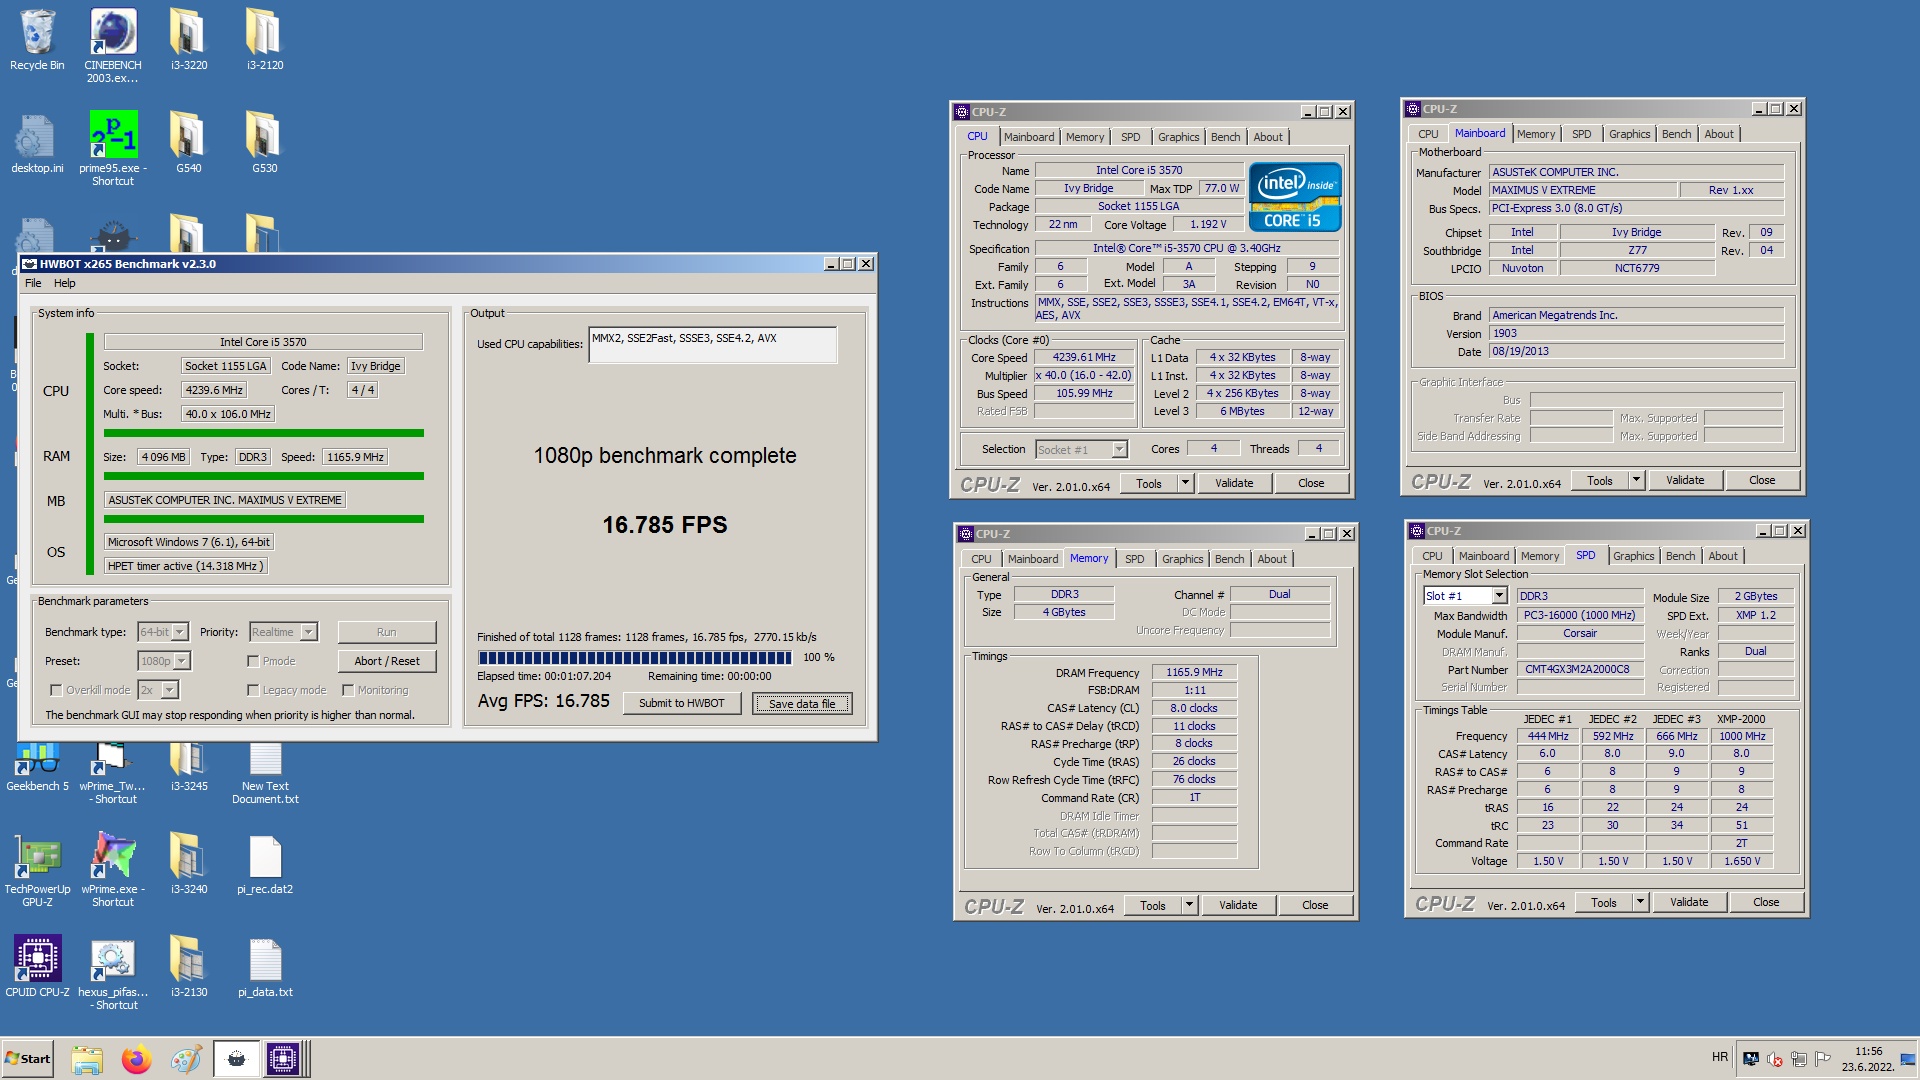Open the pi_data.txt file

point(265,967)
